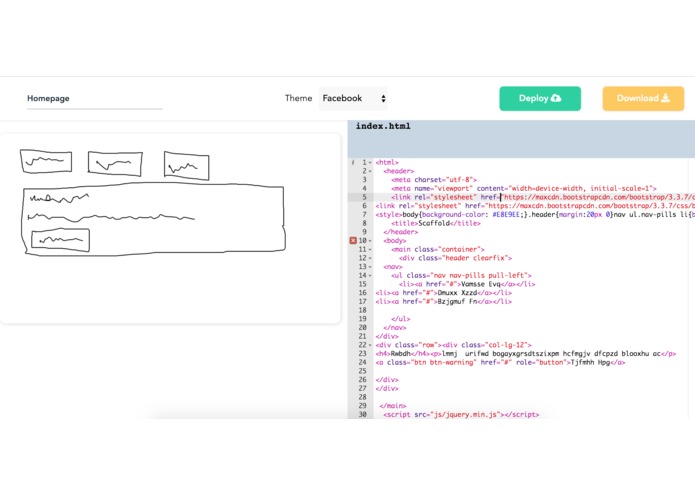
Task: Collapse the ul fold on line 14
Action: click(x=371, y=276)
